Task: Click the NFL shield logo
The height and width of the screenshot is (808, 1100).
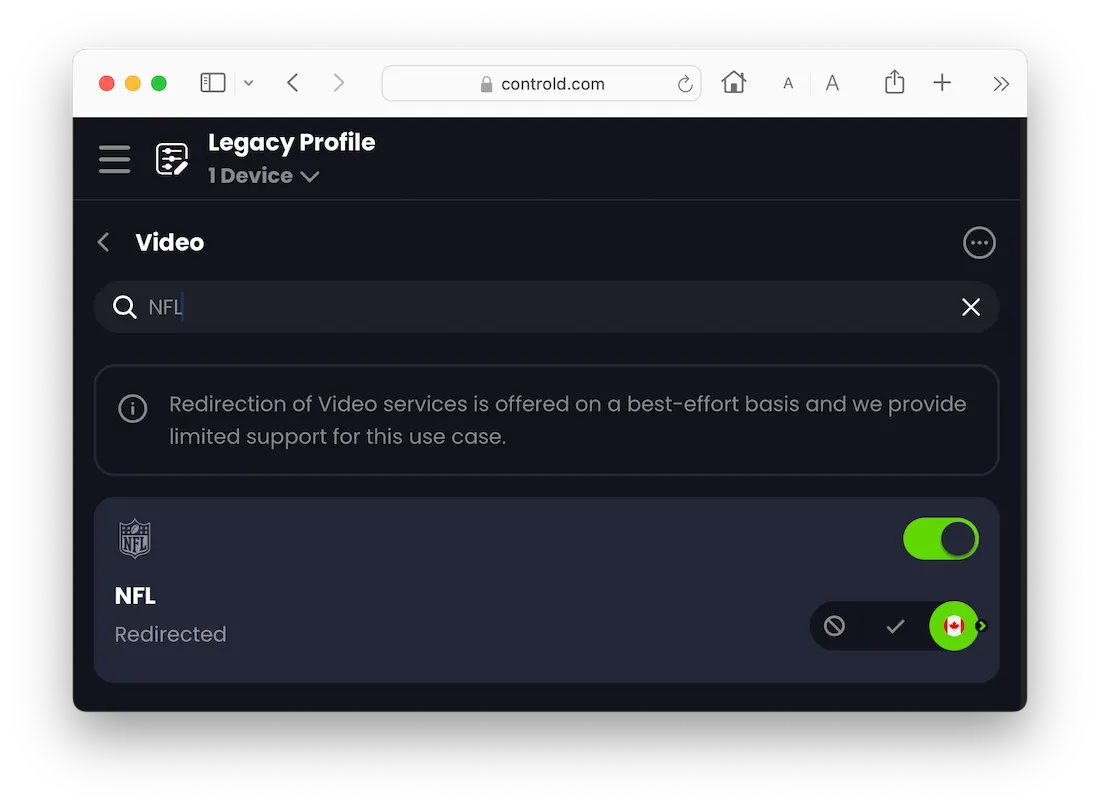Action: pos(135,538)
